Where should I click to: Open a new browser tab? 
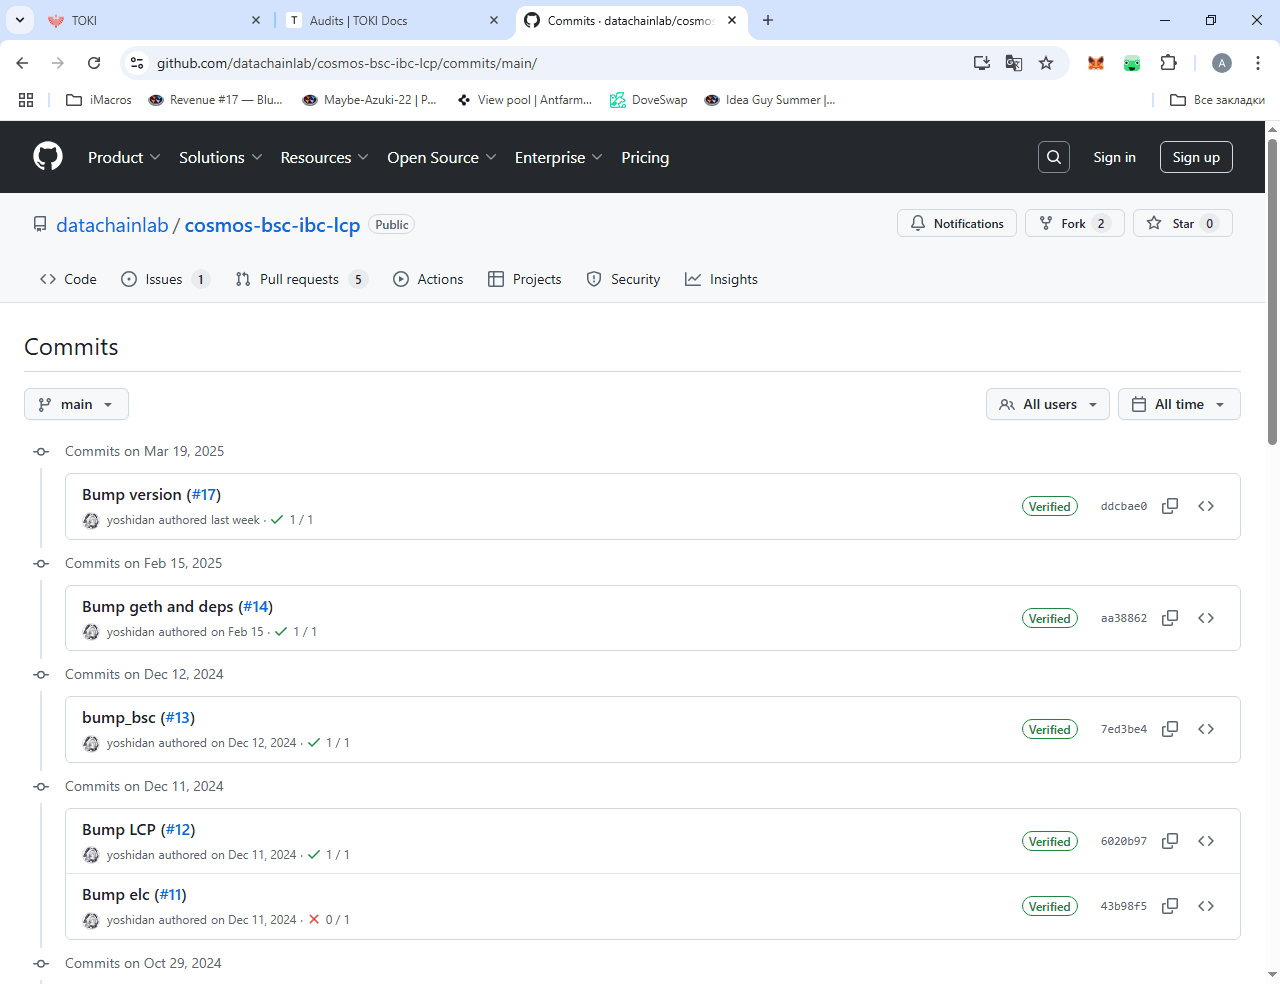point(768,20)
